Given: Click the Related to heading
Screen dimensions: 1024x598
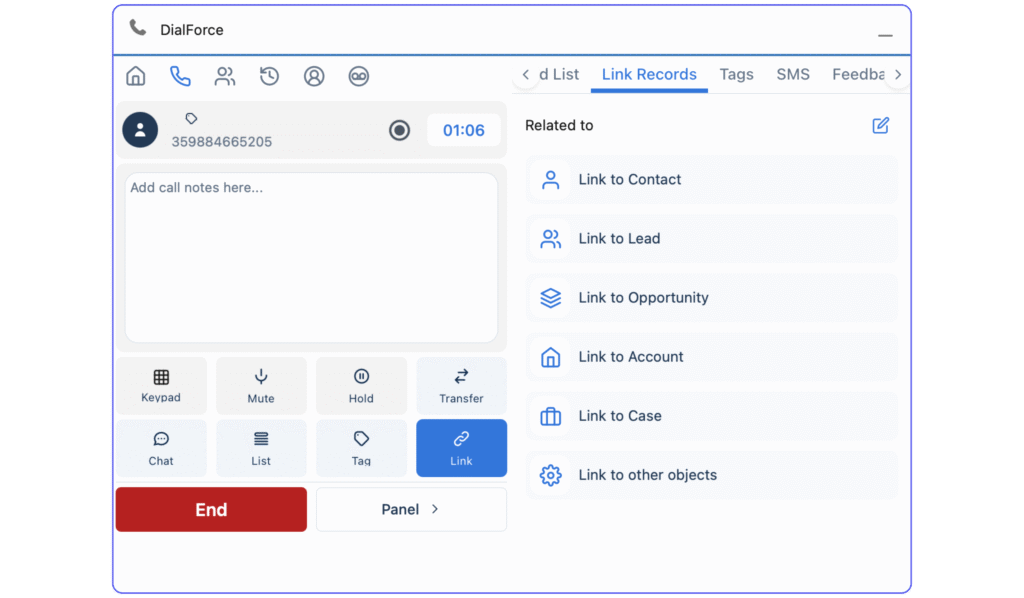Looking at the screenshot, I should click(x=559, y=125).
